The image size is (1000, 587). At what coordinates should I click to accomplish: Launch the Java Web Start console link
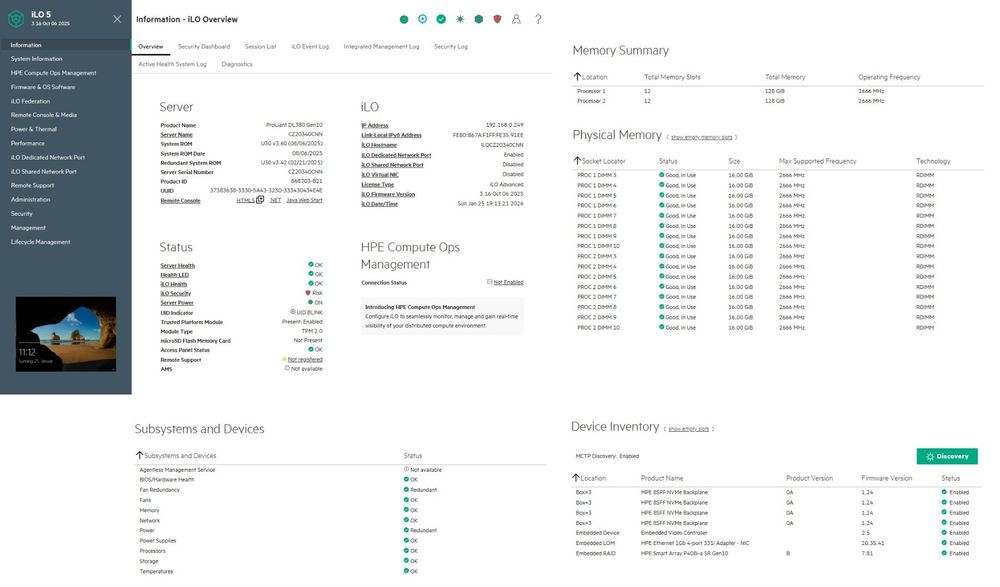coord(304,200)
